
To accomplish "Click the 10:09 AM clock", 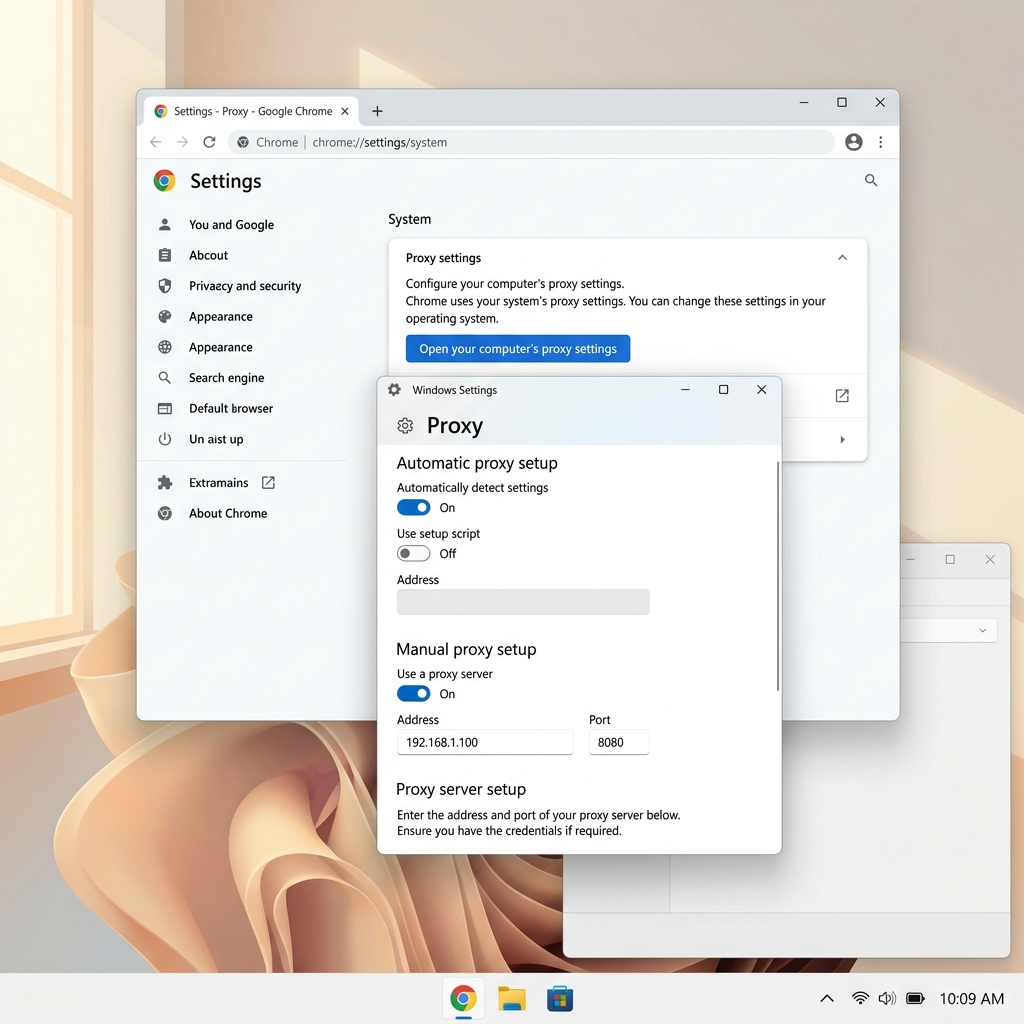I will pos(972,999).
